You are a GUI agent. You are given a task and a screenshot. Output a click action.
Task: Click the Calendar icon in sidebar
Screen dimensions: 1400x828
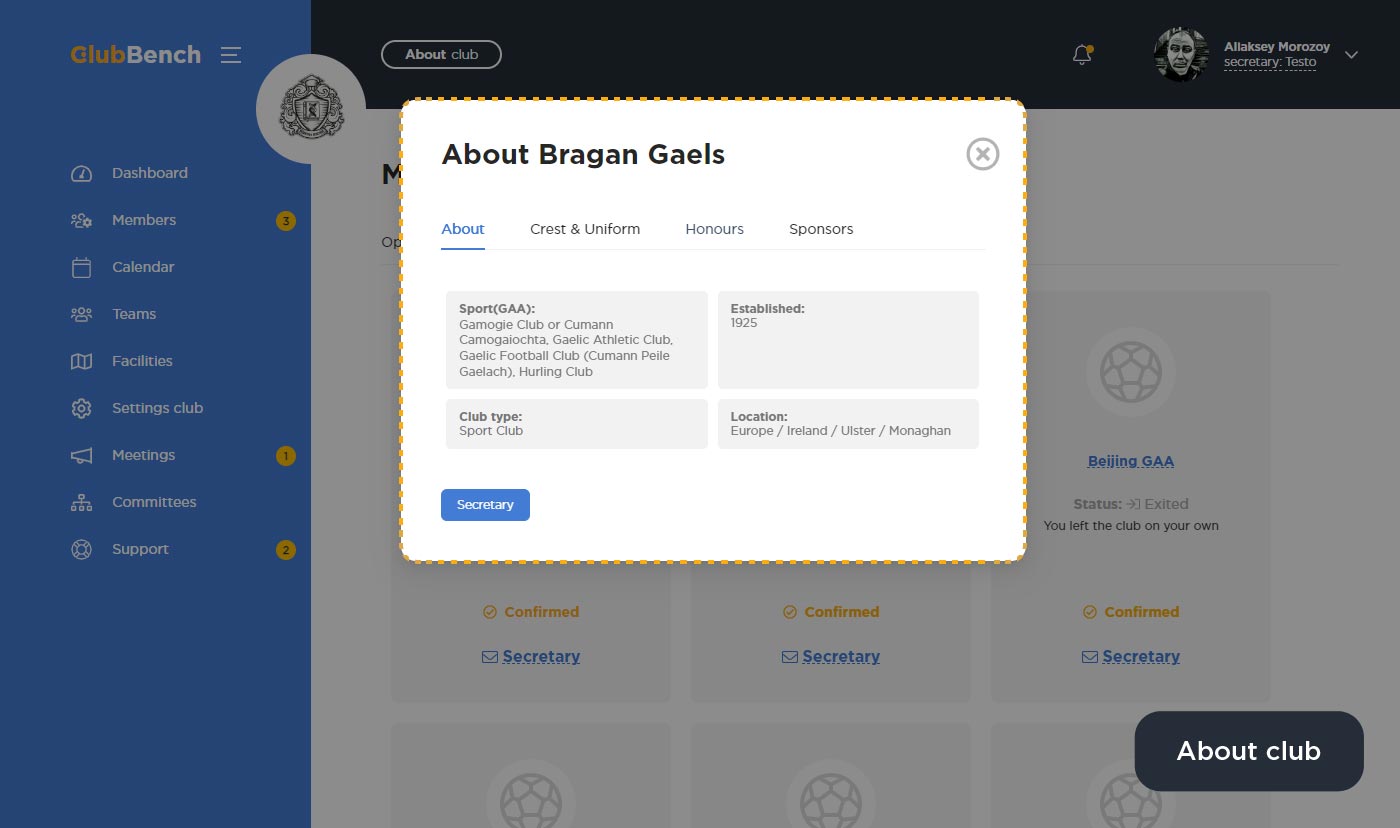point(81,268)
